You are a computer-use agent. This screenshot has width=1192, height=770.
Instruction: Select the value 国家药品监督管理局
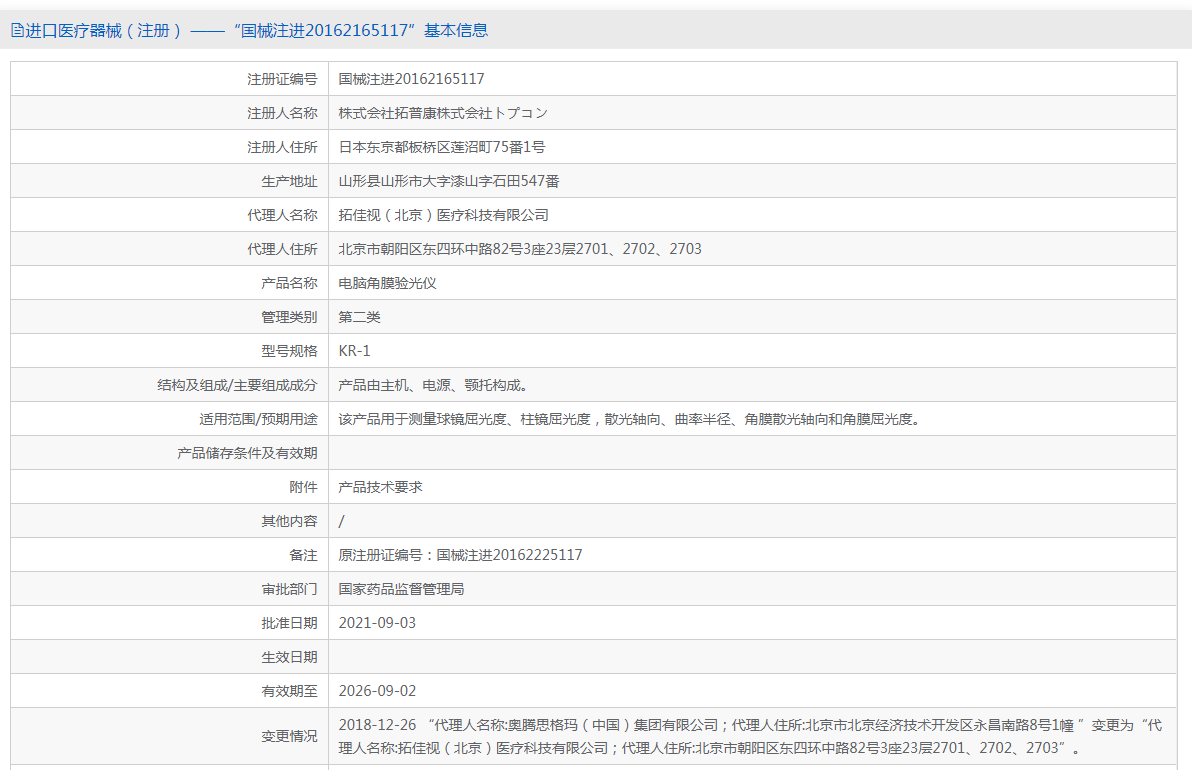click(401, 589)
